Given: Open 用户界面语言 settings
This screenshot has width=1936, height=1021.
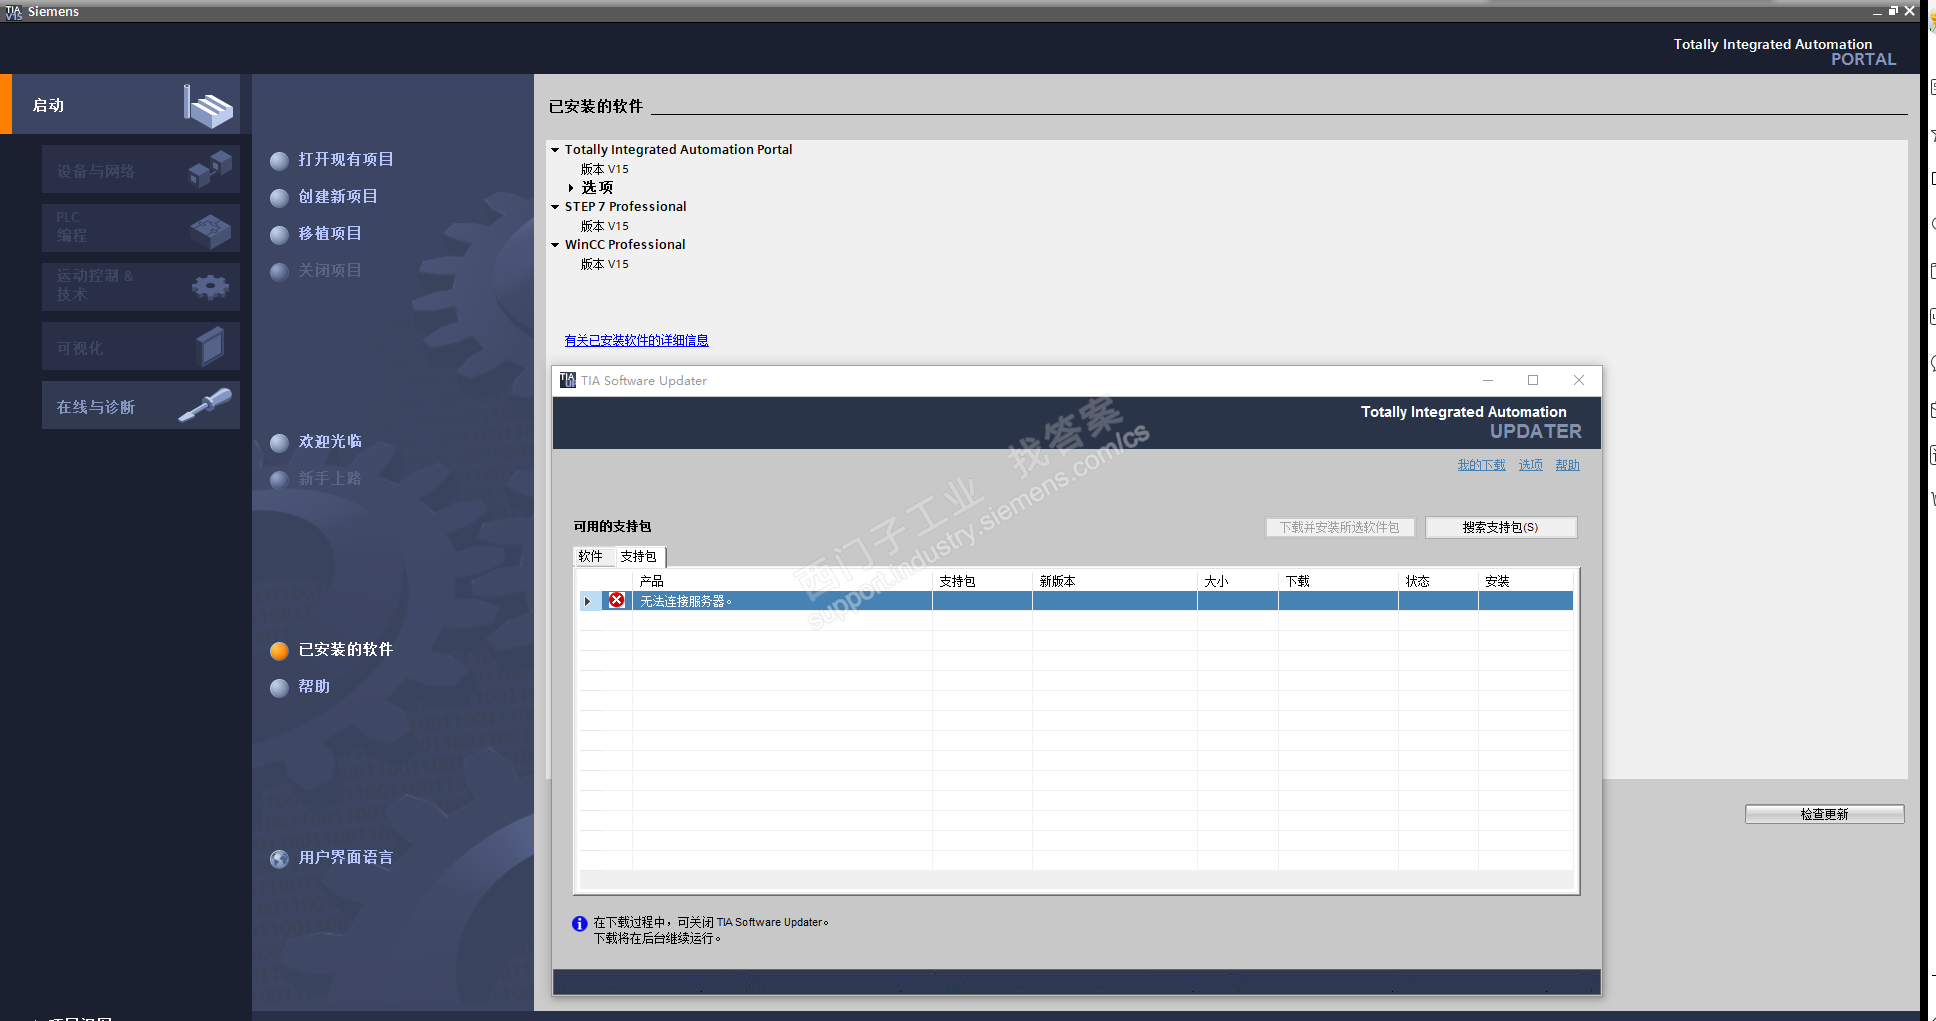Looking at the screenshot, I should [346, 858].
